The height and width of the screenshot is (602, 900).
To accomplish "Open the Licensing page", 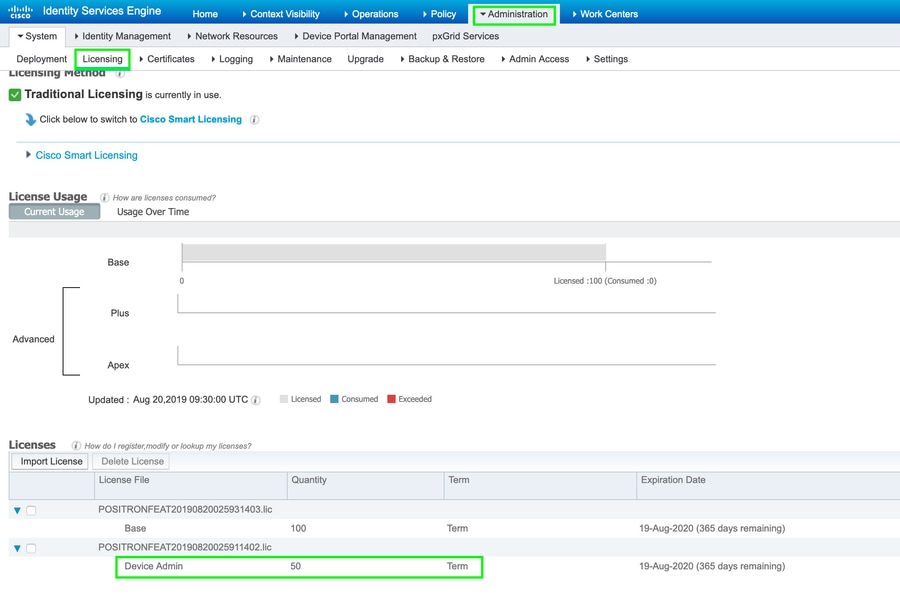I will [102, 59].
